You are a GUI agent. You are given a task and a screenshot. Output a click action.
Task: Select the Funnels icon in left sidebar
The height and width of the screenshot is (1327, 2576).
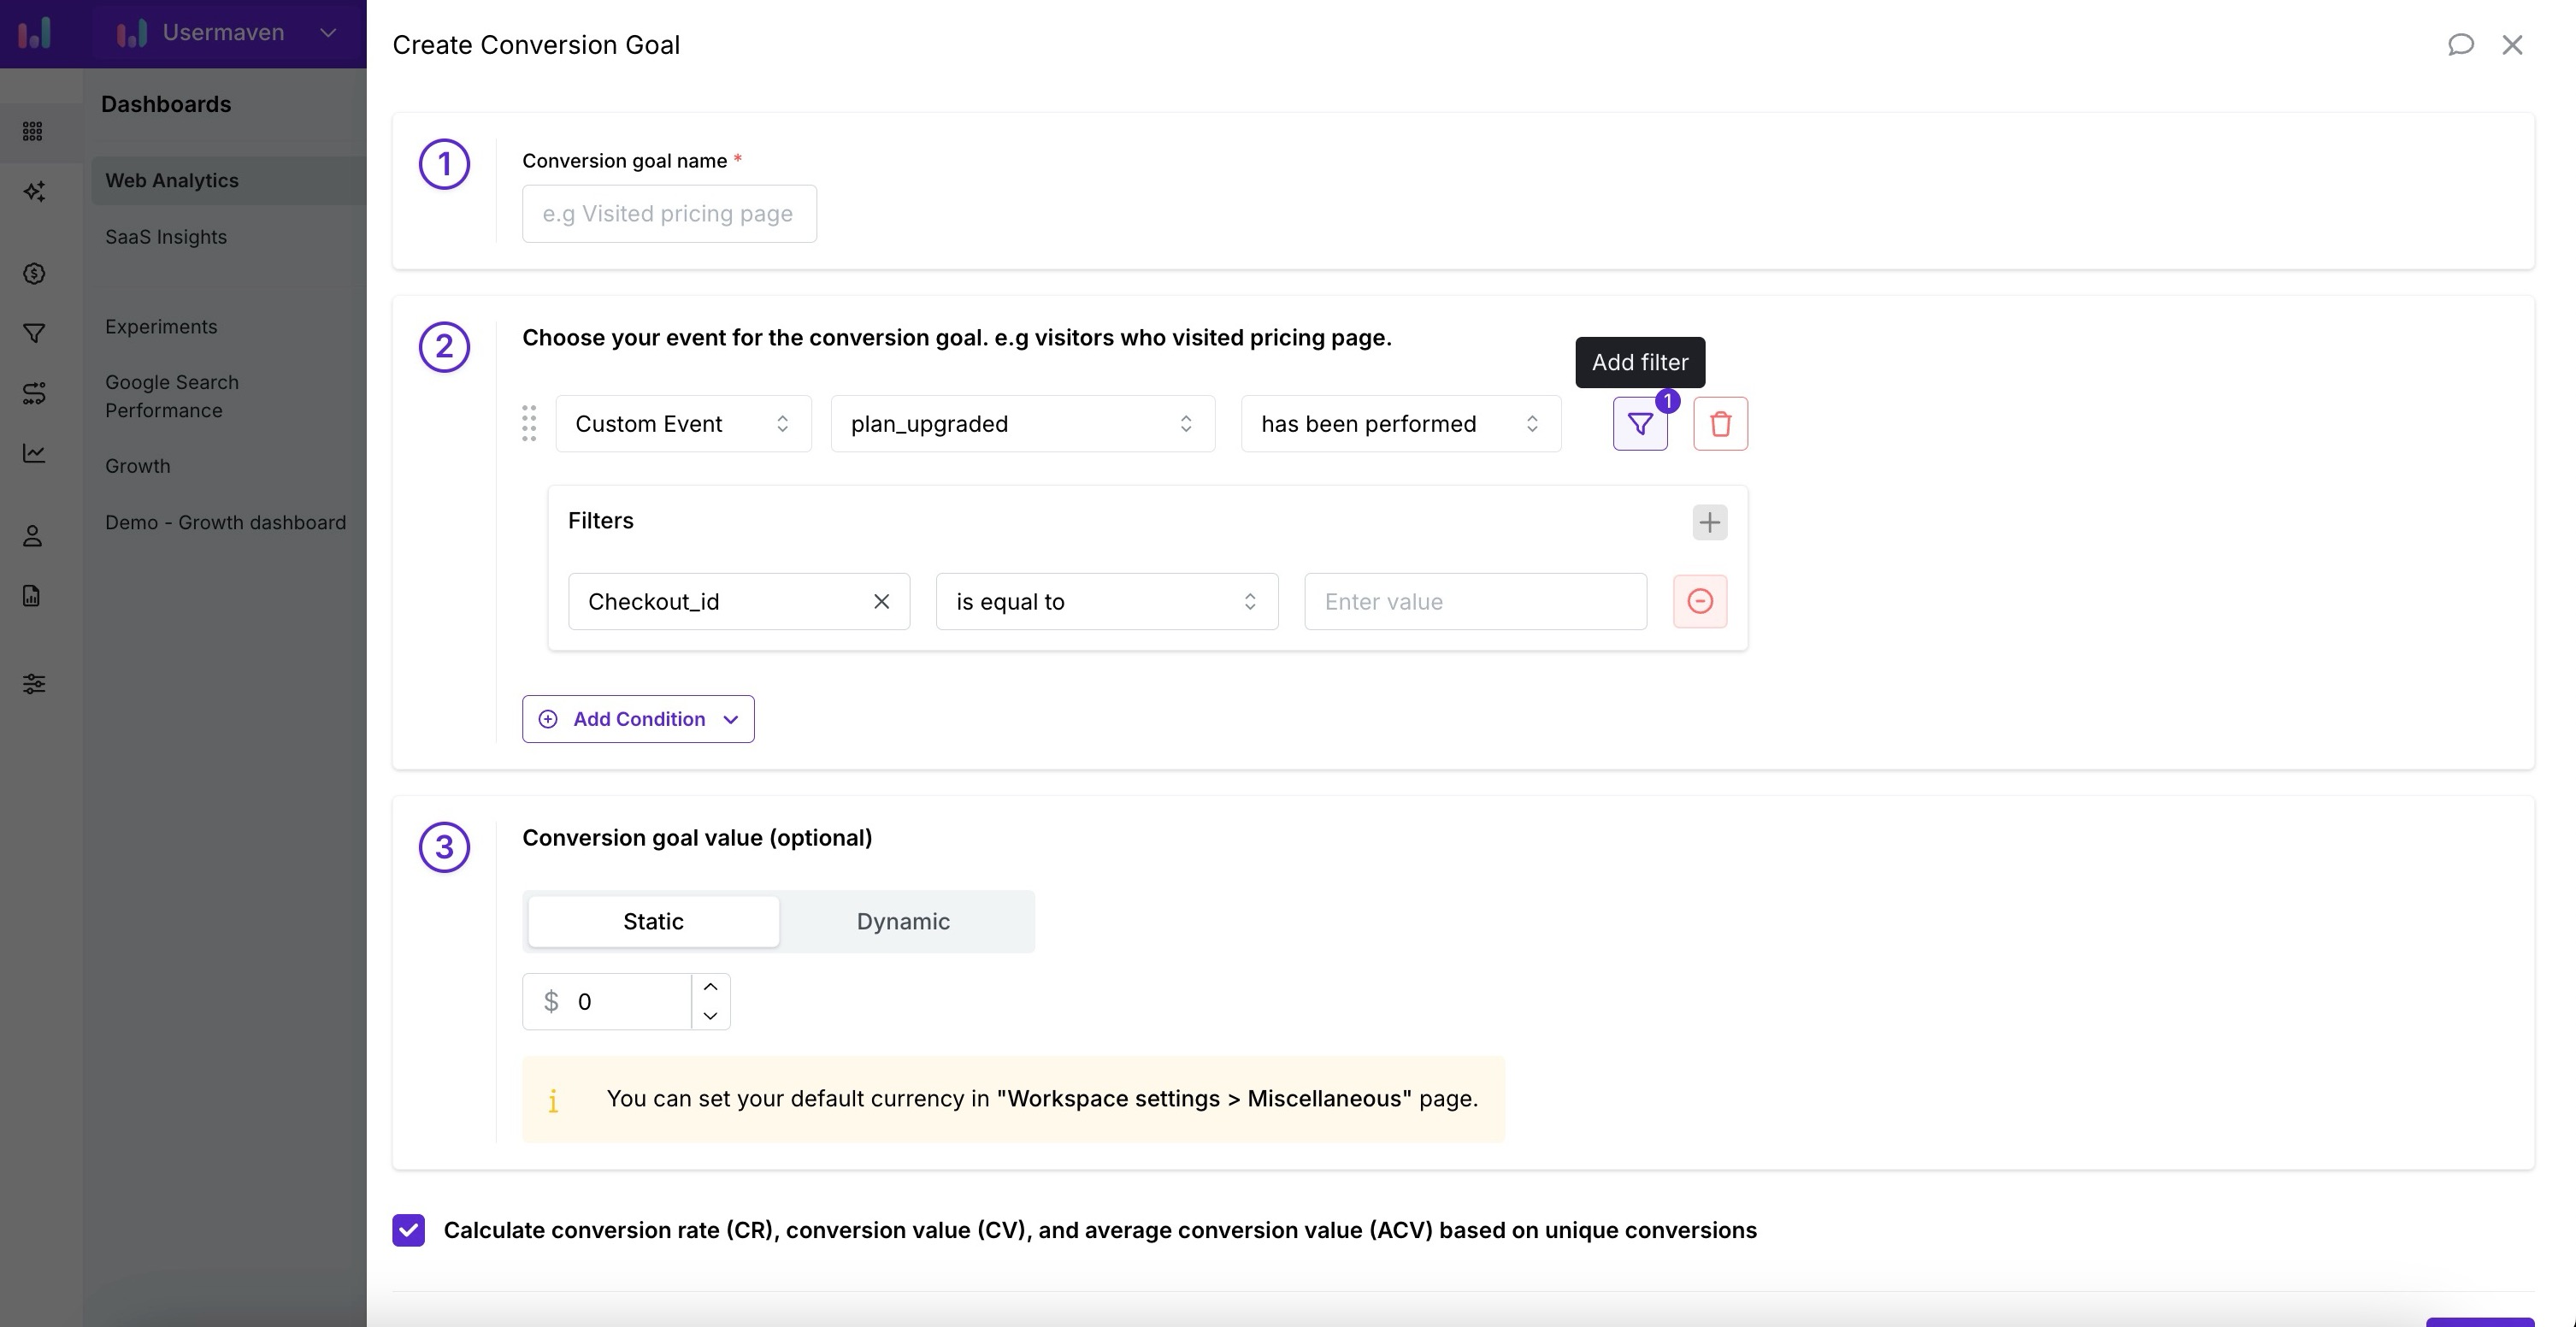point(33,333)
